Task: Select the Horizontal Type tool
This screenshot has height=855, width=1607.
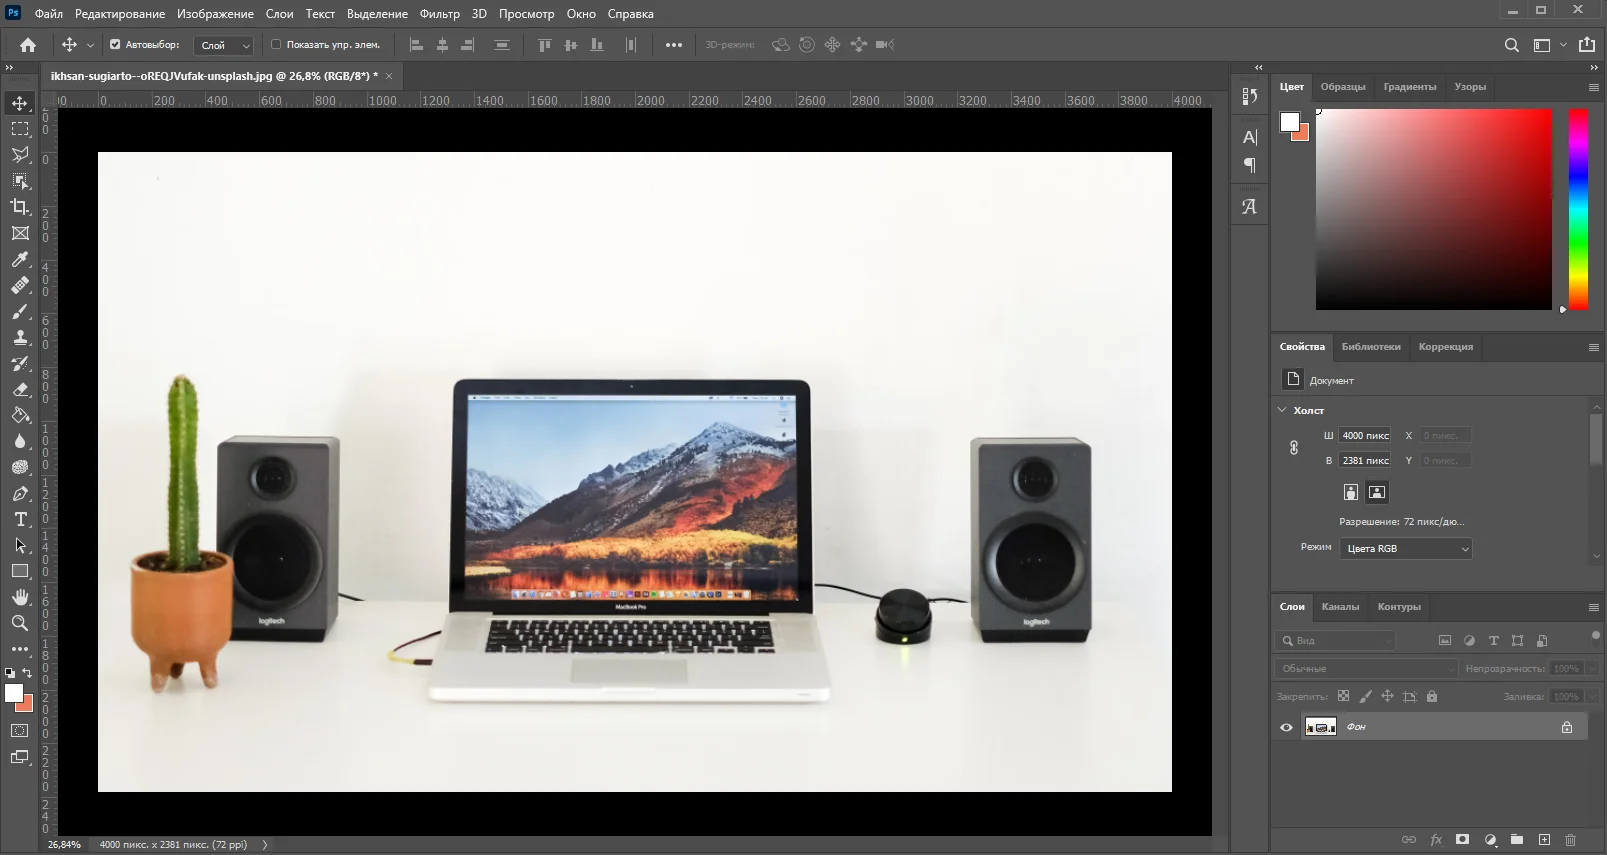Action: 20,519
